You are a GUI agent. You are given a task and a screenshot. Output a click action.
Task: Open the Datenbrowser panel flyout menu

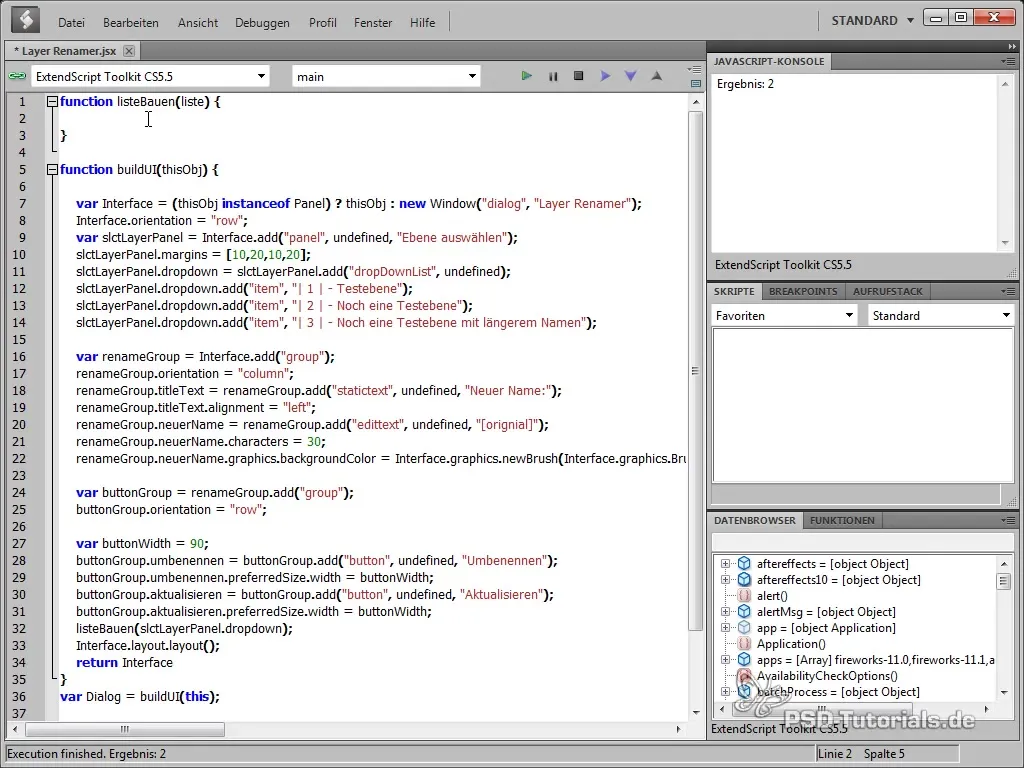1008,520
